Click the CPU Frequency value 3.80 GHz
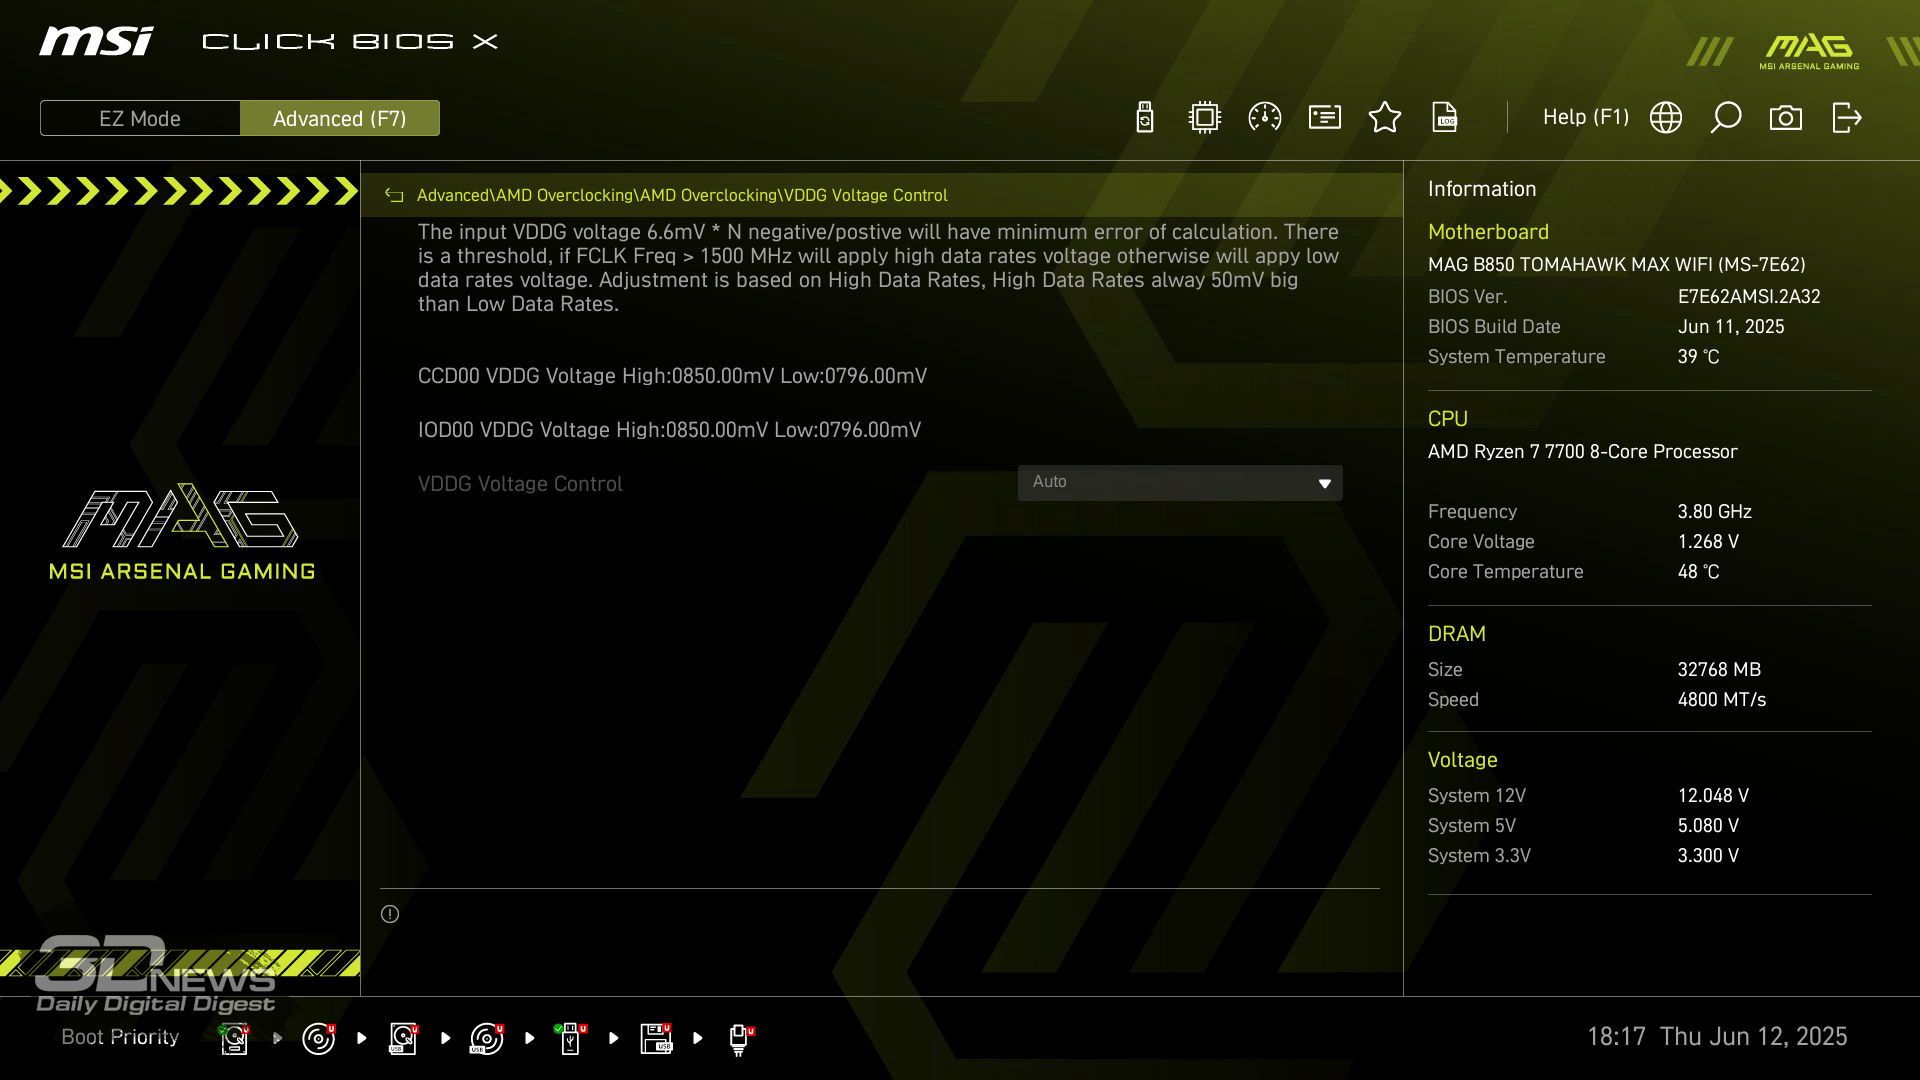 tap(1714, 512)
